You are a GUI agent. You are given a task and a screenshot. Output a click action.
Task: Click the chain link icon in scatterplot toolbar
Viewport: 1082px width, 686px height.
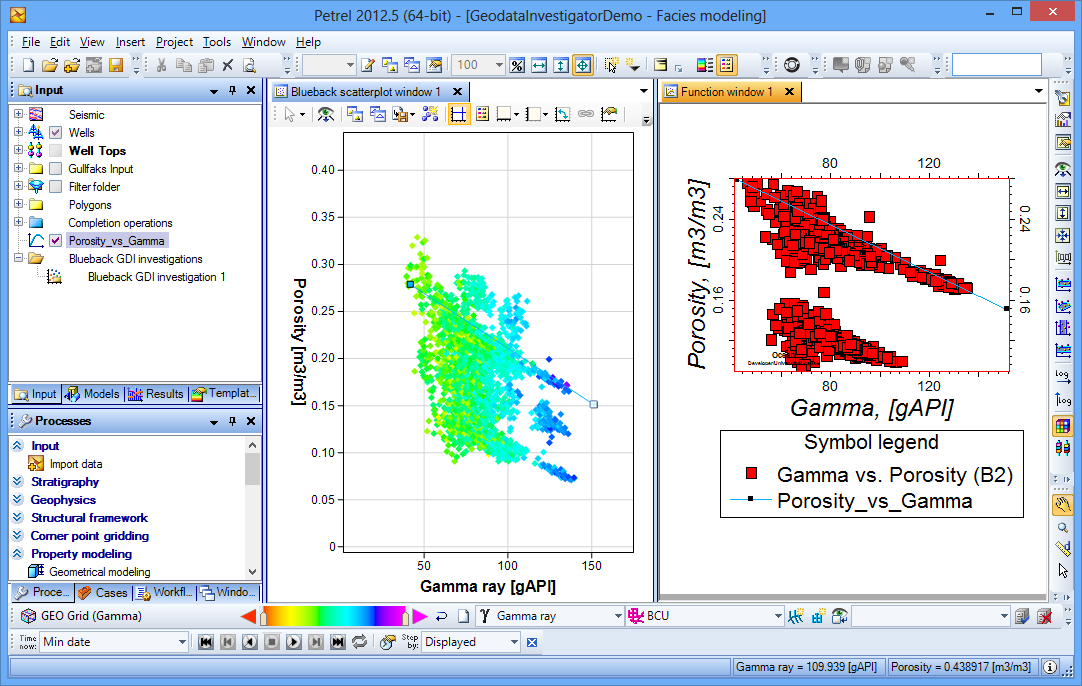(586, 114)
